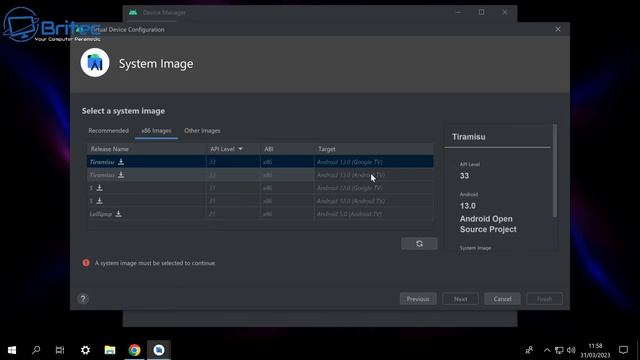Viewport: 640px width, 360px height.
Task: Click the red error warning icon
Action: [x=86, y=263]
